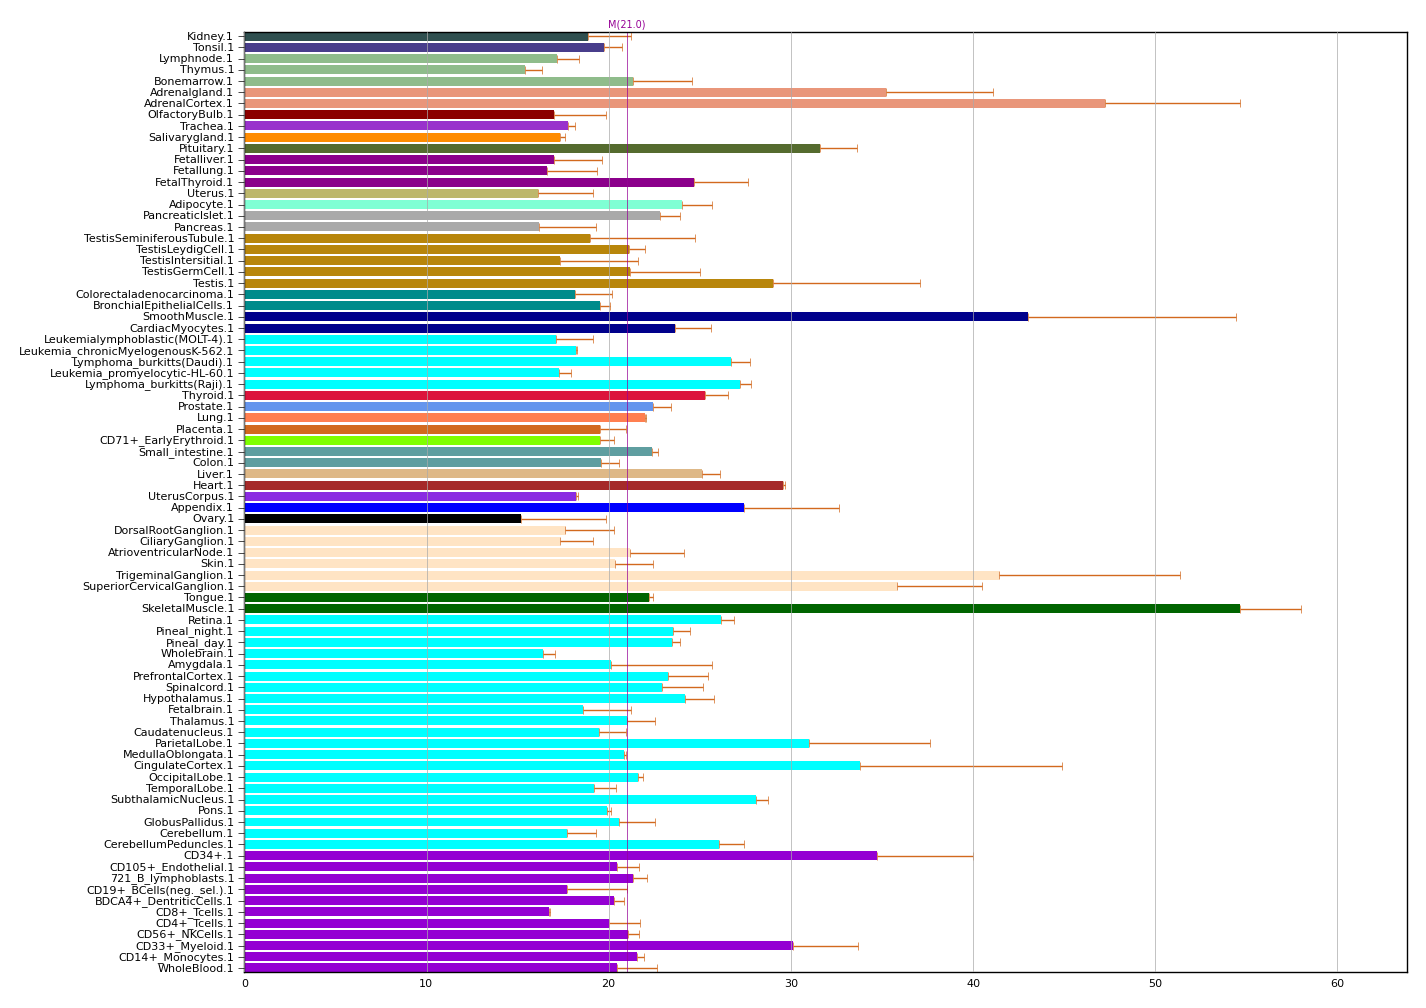Click the CingulateCortex.1 cyan bar
Screen dimensions: 1426x1008
tap(552, 765)
